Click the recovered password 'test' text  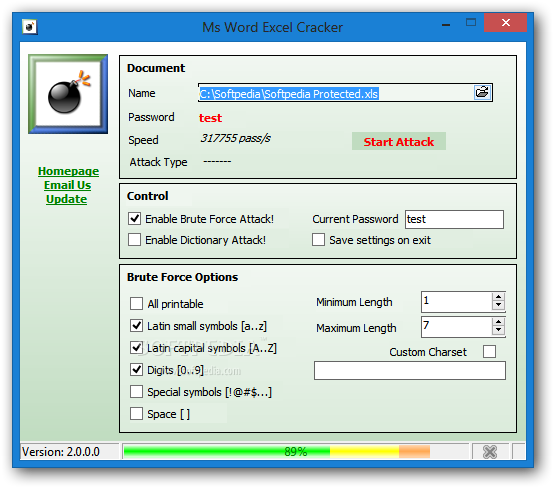(x=211, y=118)
